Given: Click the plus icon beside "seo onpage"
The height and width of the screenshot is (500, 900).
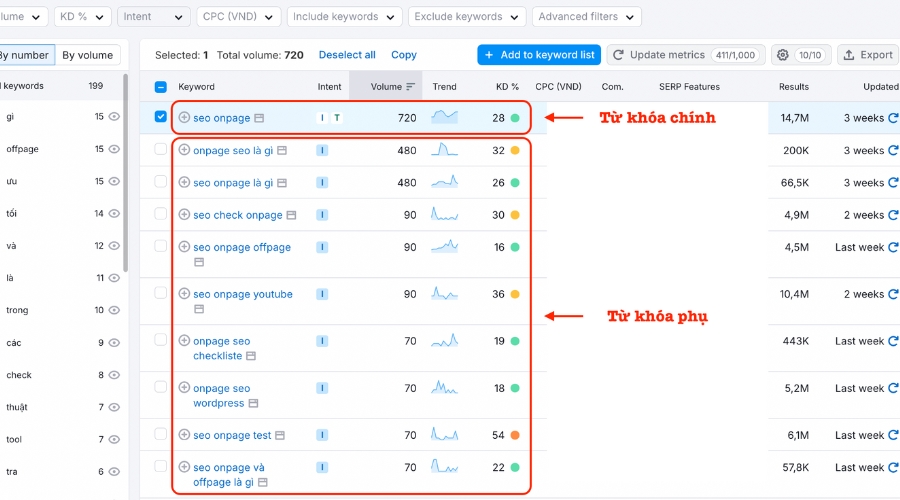Looking at the screenshot, I should [x=184, y=118].
